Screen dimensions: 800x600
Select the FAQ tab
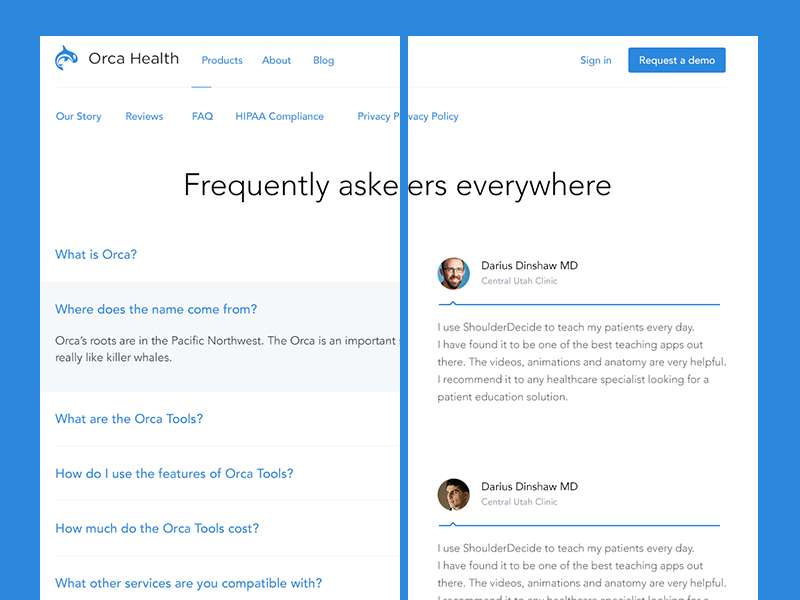click(x=202, y=116)
